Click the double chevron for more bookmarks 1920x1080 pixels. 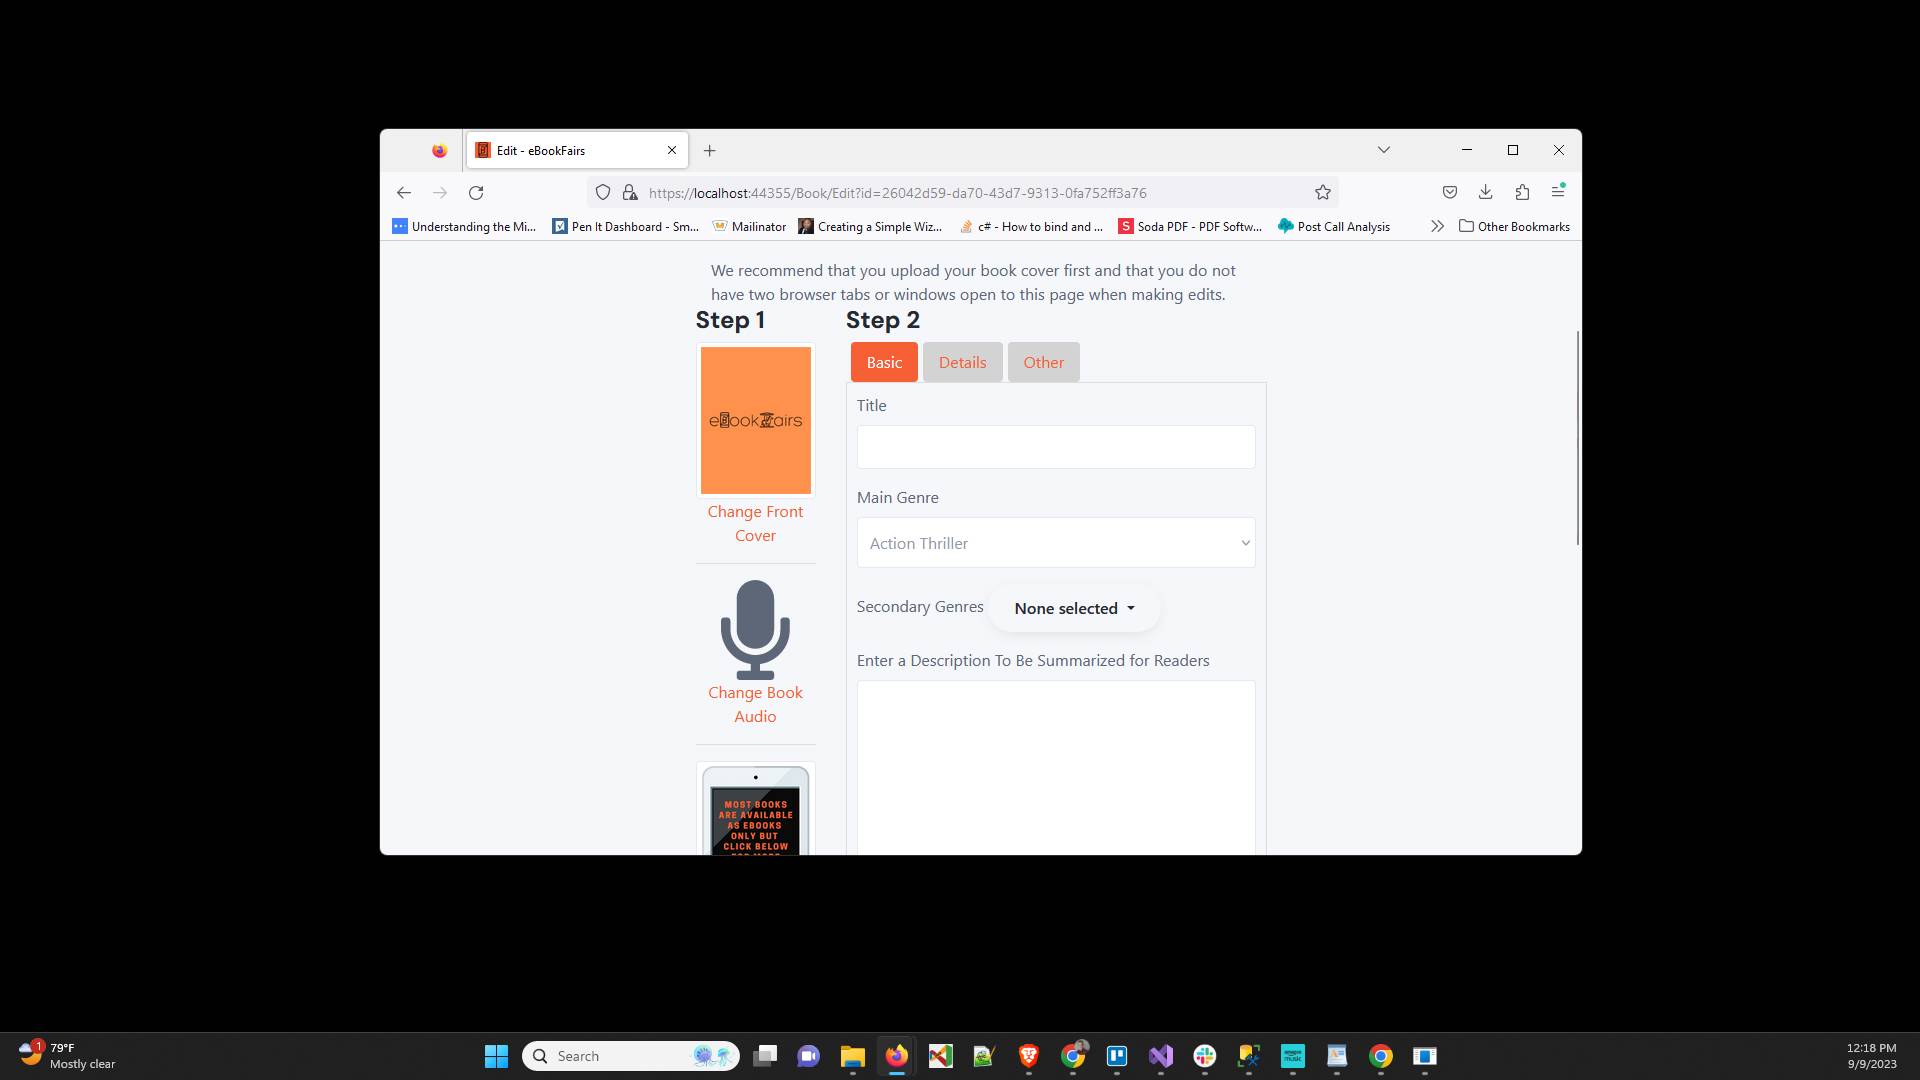coord(1437,226)
